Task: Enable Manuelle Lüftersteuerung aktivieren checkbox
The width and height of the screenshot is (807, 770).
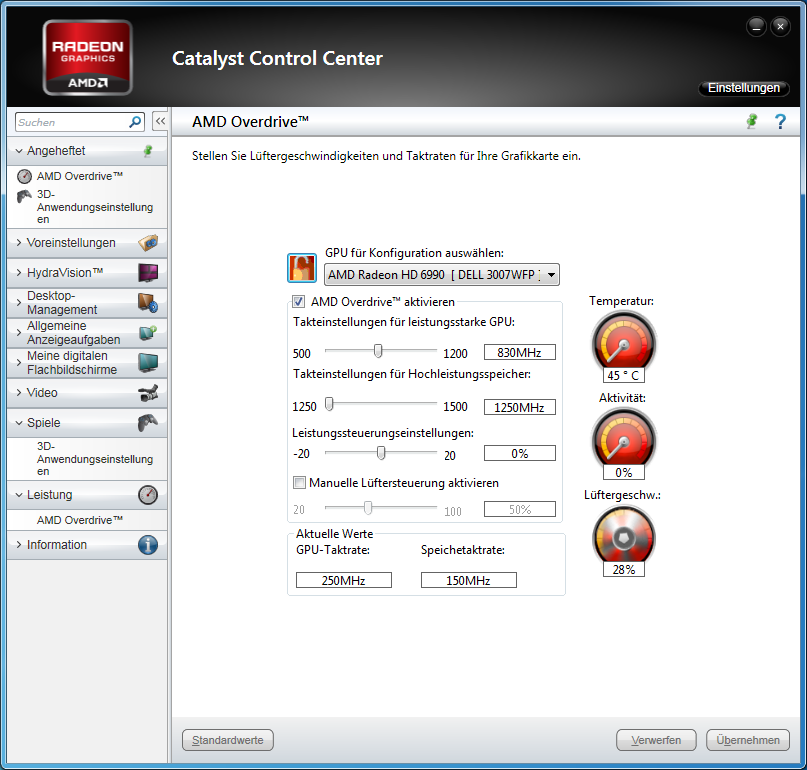Action: point(299,482)
